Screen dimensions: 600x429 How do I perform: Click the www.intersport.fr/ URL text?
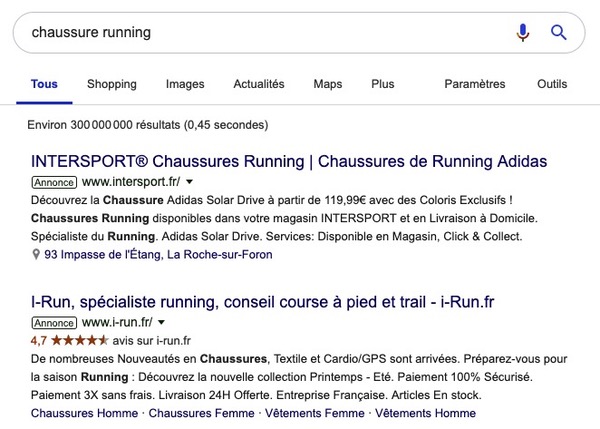tap(131, 182)
